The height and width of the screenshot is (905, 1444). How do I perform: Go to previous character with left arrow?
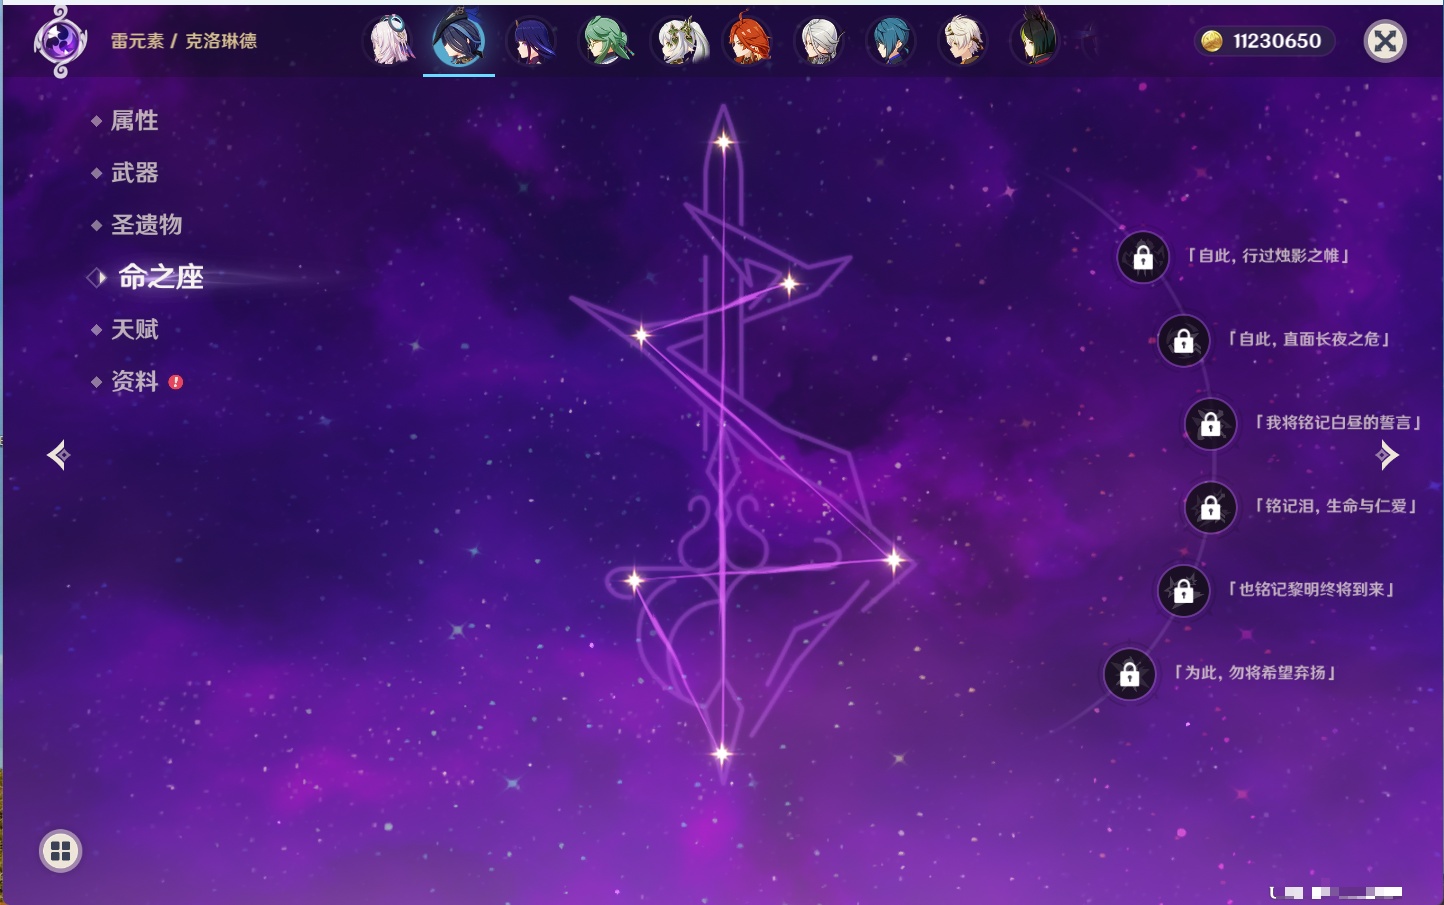point(58,455)
